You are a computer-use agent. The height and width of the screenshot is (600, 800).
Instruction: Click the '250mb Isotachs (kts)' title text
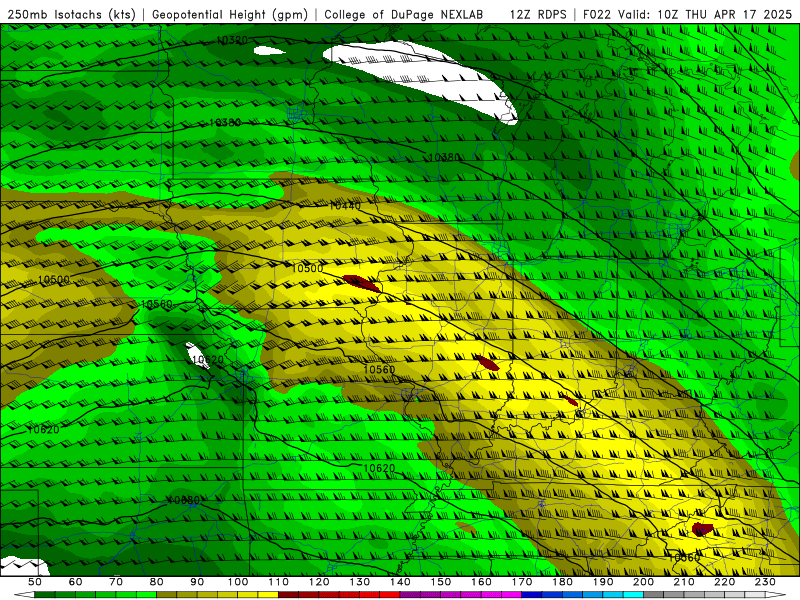(x=72, y=15)
